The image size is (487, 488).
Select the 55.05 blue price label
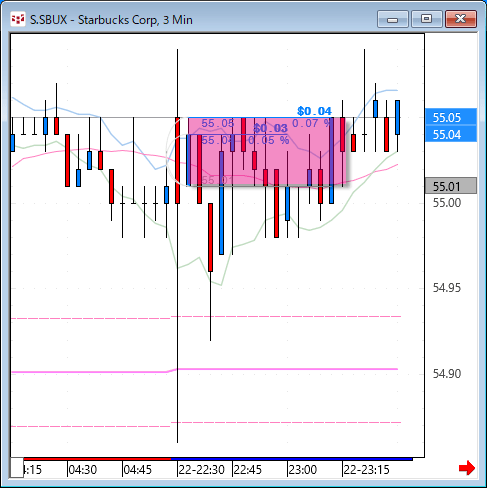pyautogui.click(x=451, y=117)
